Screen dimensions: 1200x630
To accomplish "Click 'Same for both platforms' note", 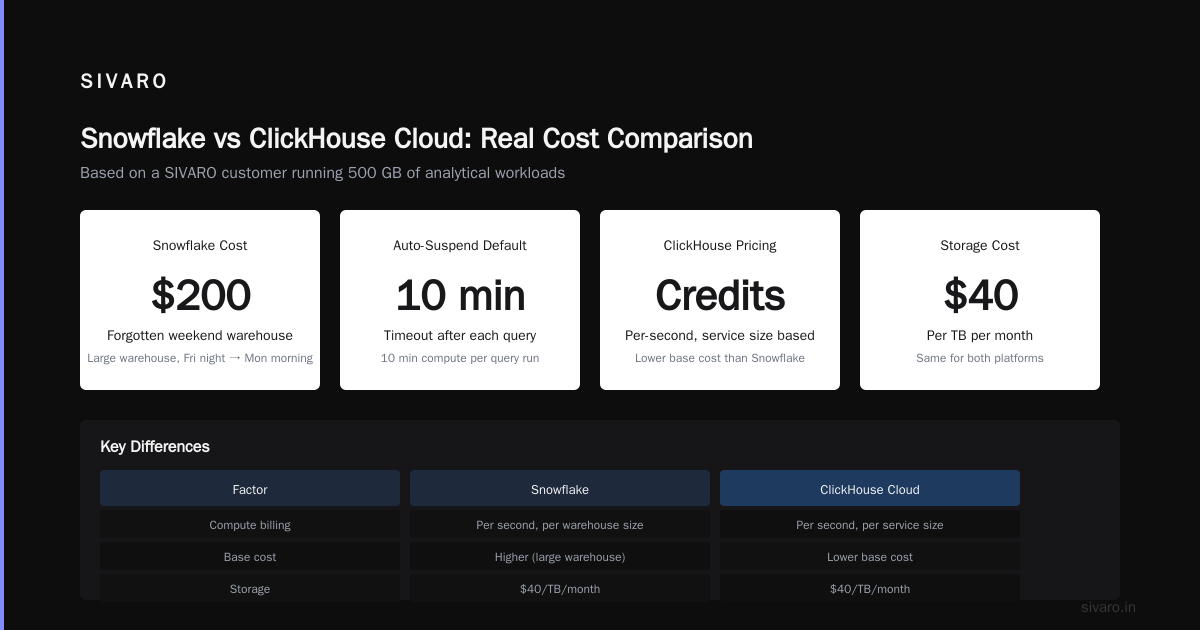I will point(980,358).
